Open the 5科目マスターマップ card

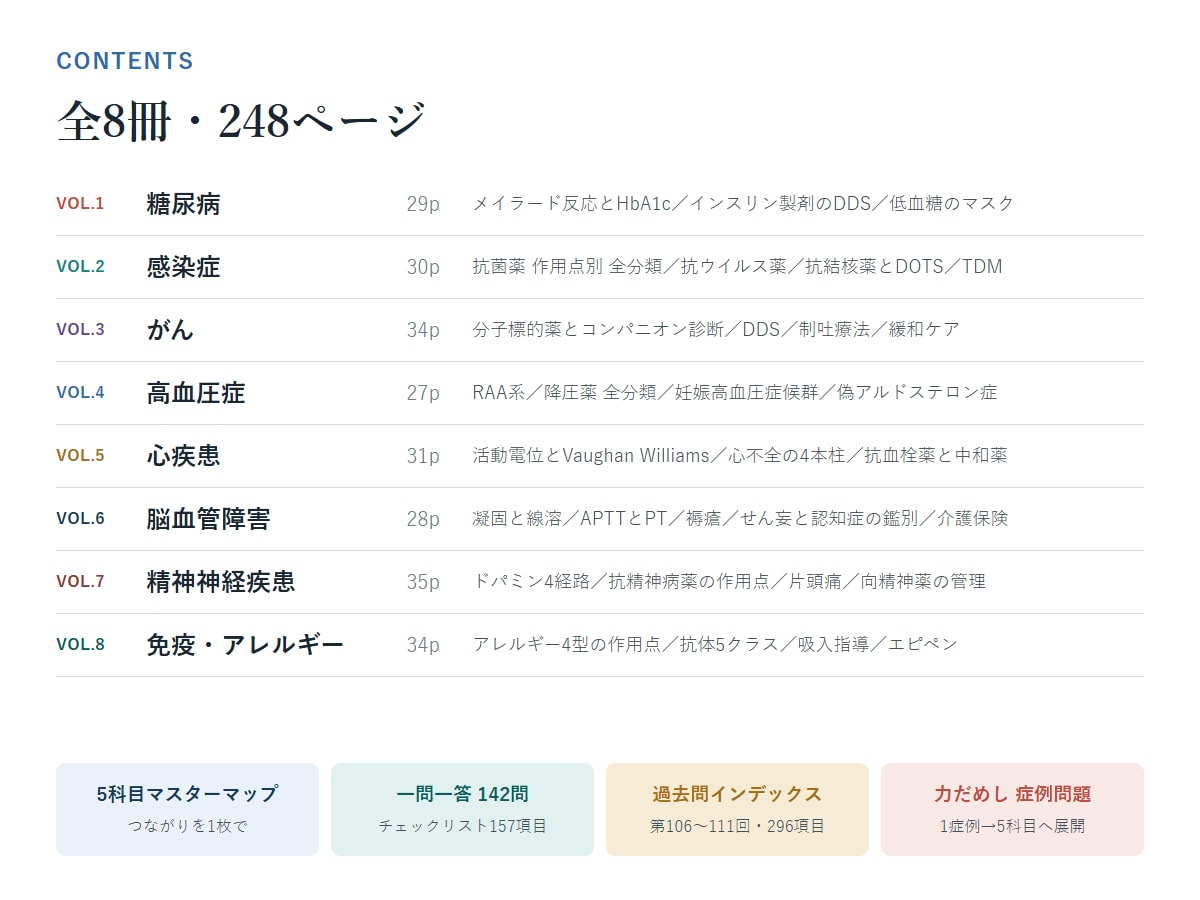click(x=187, y=809)
